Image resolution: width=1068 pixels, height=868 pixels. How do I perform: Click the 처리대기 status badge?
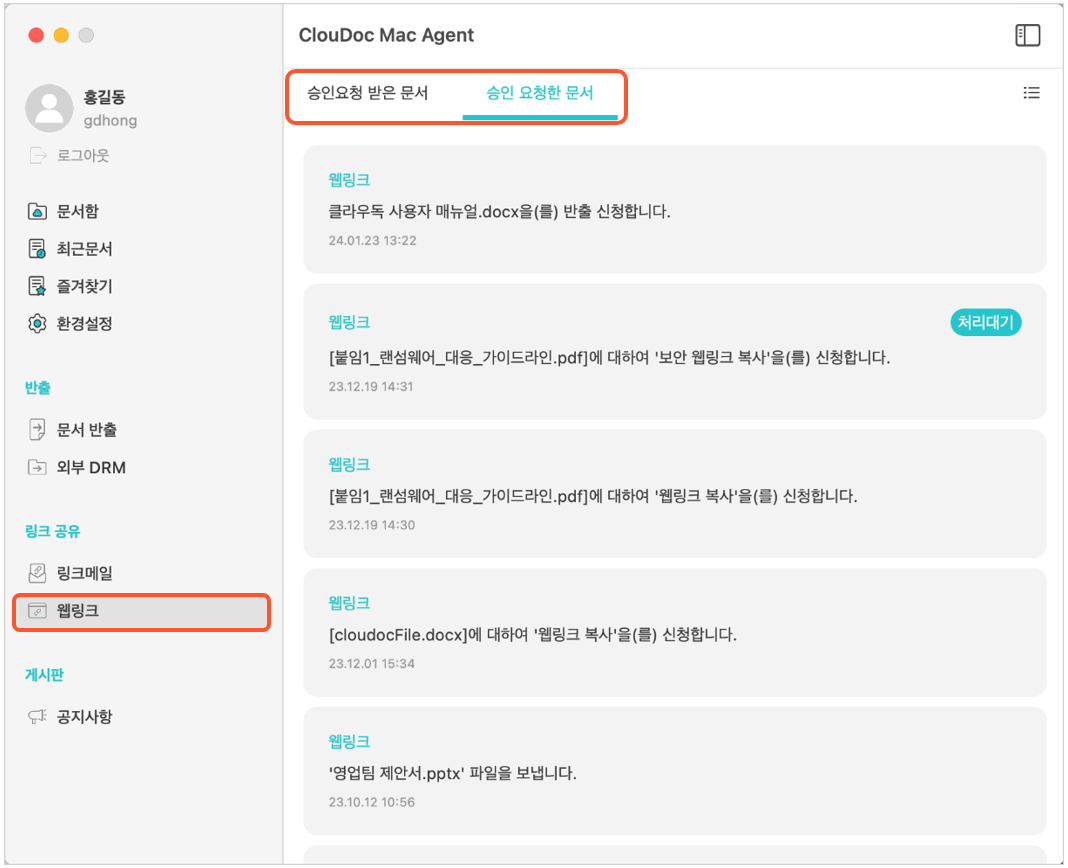tap(986, 322)
